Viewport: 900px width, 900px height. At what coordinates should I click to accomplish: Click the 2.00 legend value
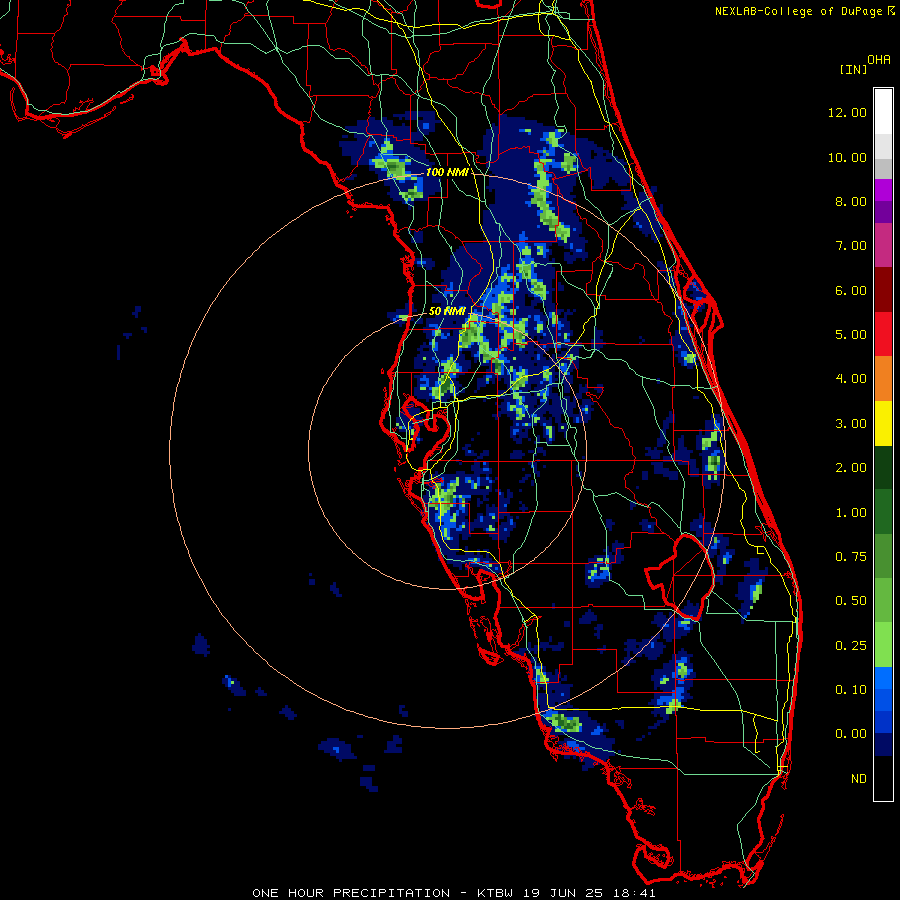(851, 468)
